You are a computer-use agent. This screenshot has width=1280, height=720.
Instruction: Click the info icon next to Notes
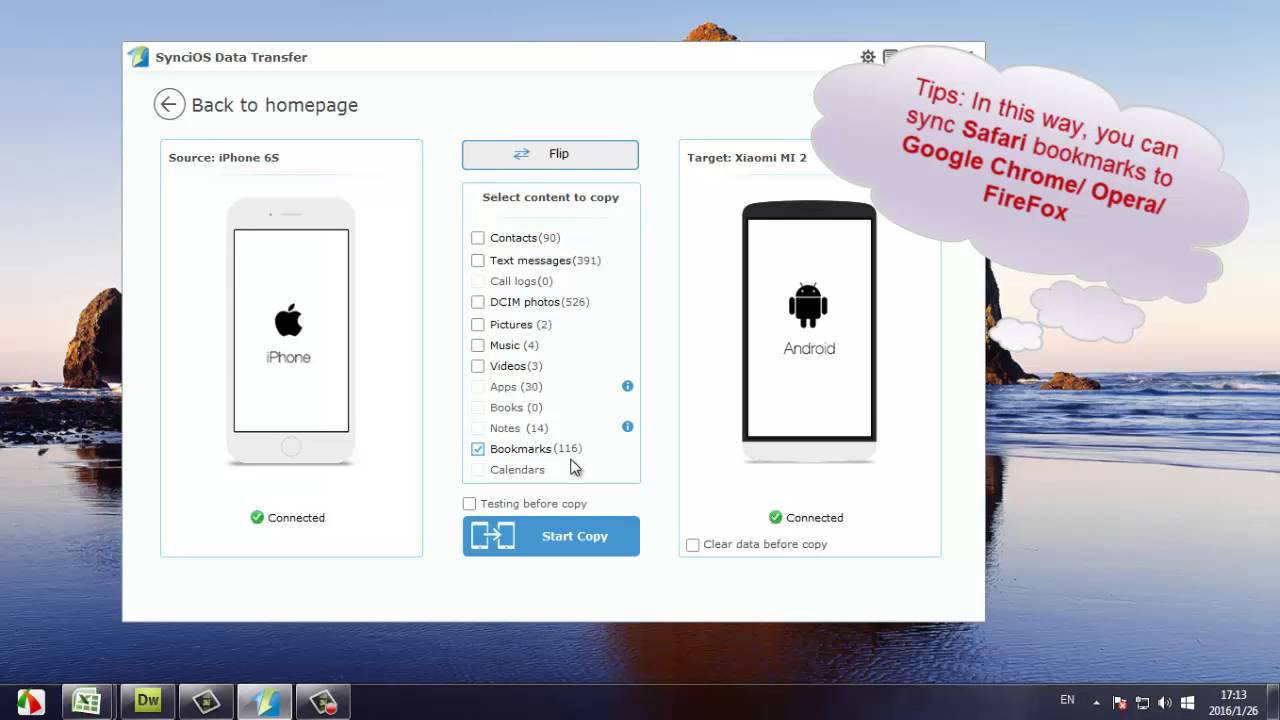click(628, 426)
